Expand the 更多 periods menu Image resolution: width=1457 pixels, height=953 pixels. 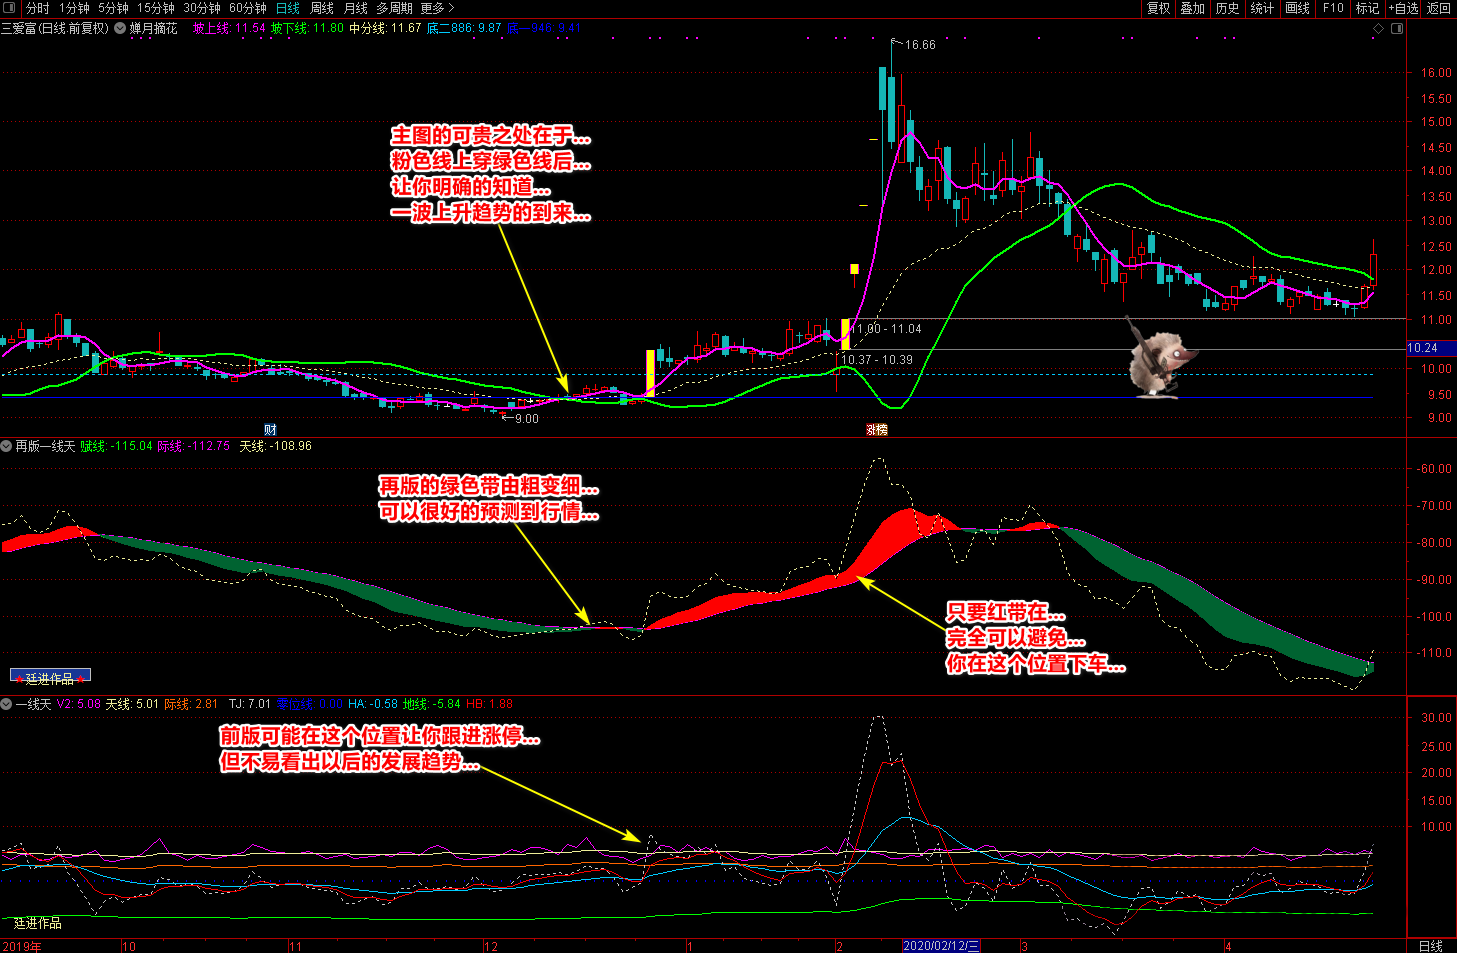[435, 8]
